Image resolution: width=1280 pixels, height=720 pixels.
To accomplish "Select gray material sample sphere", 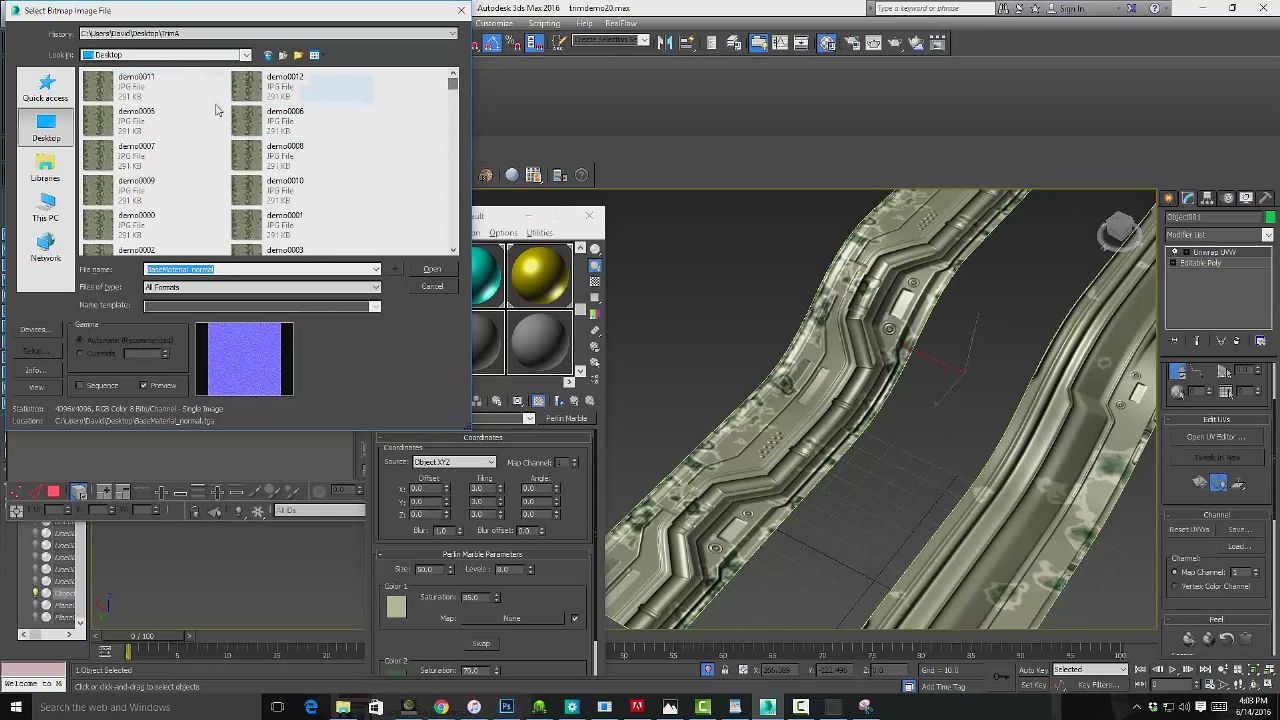I will (x=539, y=342).
